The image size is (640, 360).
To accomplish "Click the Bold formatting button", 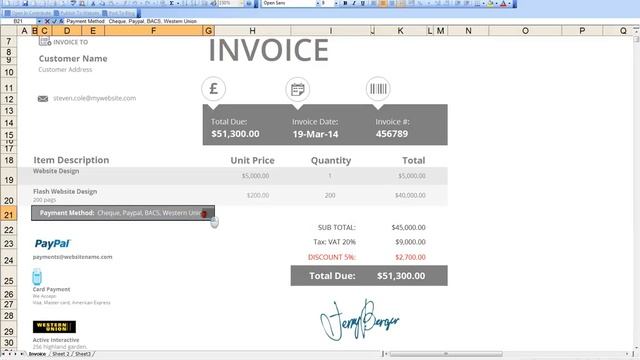I will (x=345, y=3).
